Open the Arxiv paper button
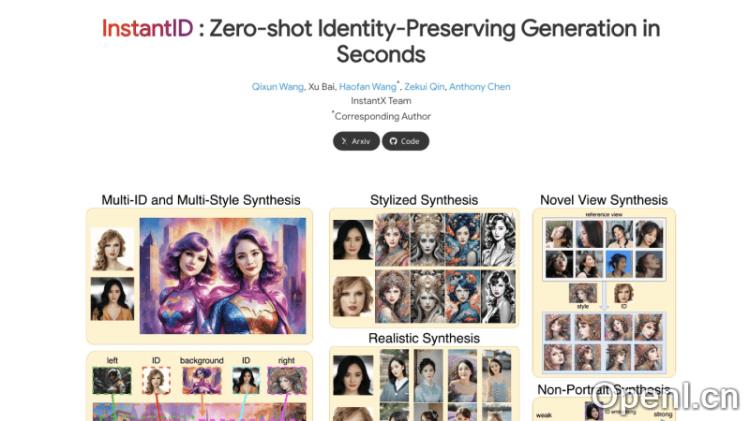Image resolution: width=750 pixels, height=421 pixels. [x=356, y=141]
